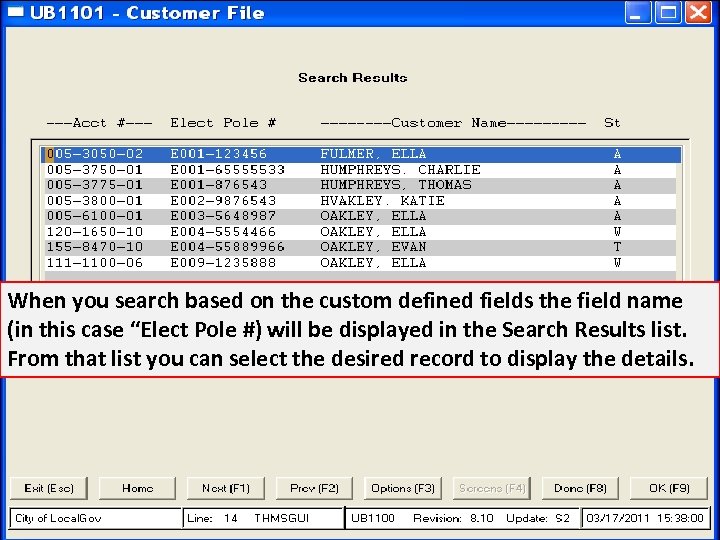Screen dimensions: 720x540
Task: Click City of LocalGov status field
Action: pyautogui.click(x=96, y=518)
